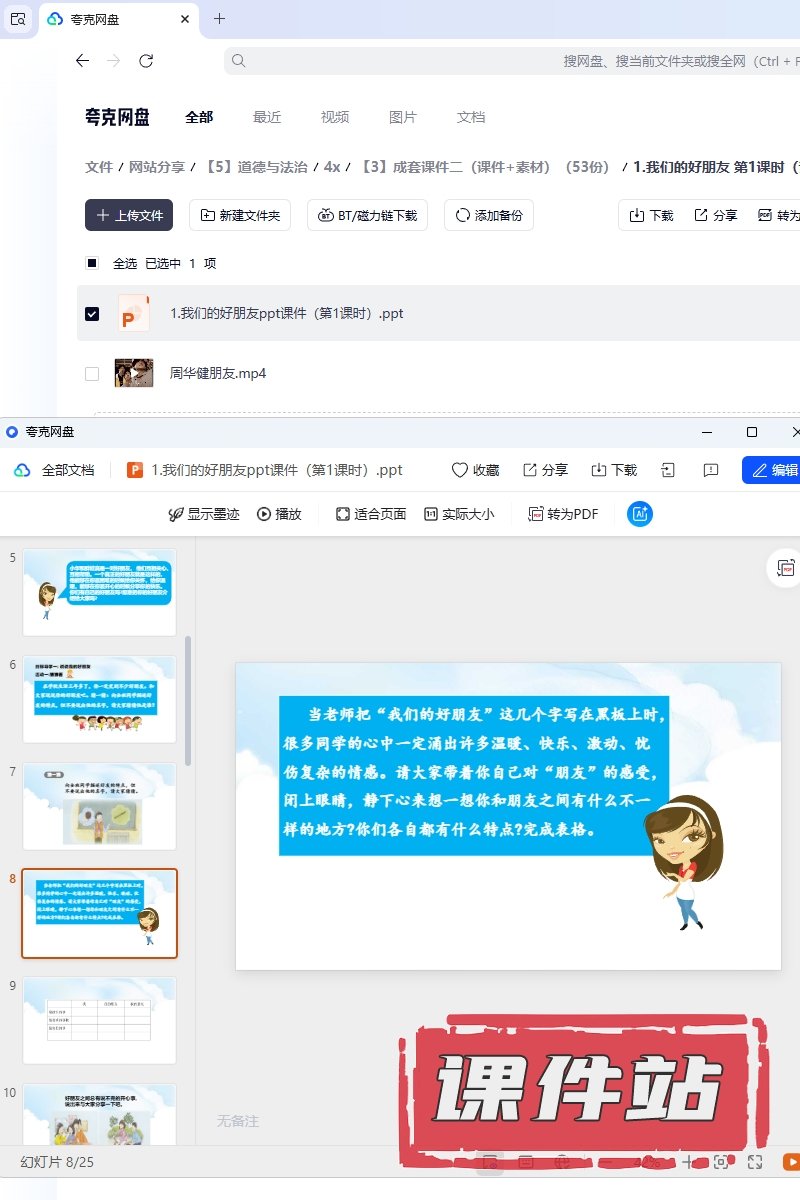Click the fit-to-window icon in status bar
The image size is (800, 1200).
[x=721, y=1162]
